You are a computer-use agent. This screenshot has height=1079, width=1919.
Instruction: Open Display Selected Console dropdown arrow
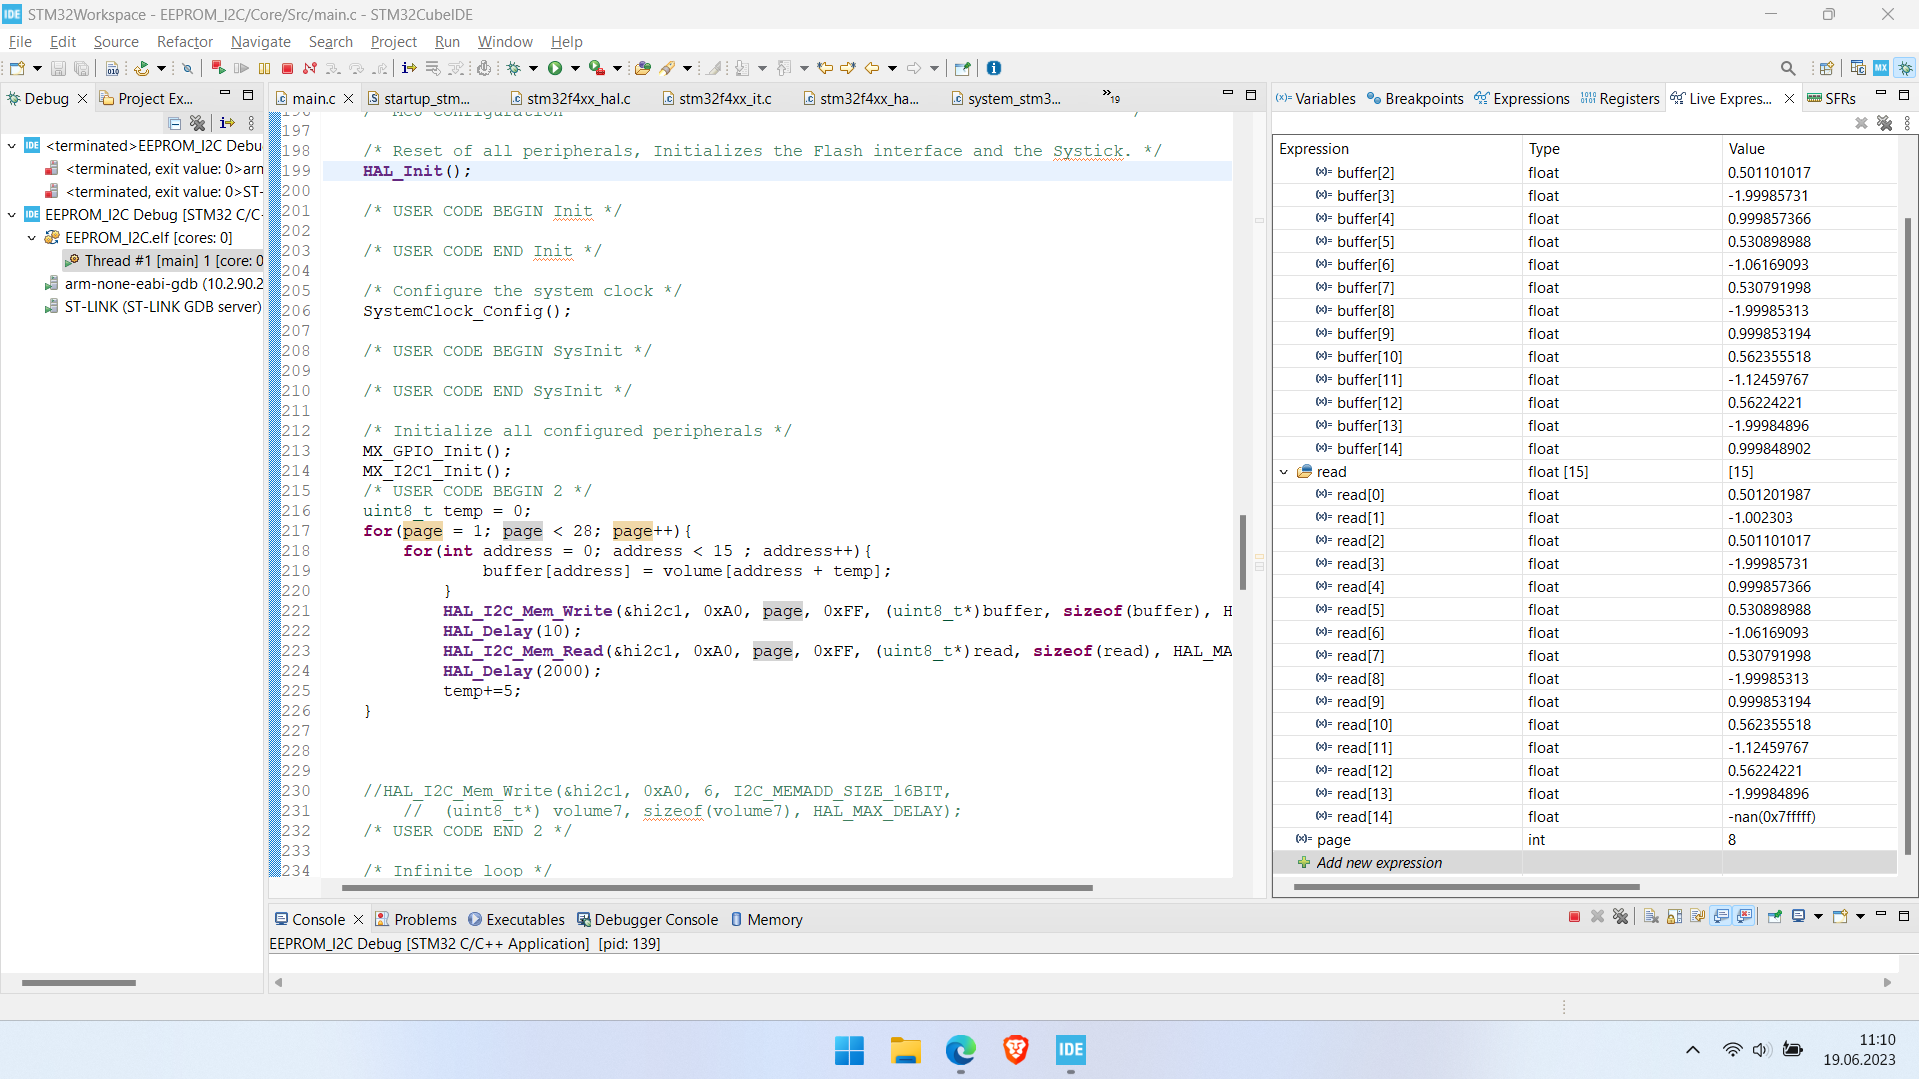click(x=1818, y=916)
